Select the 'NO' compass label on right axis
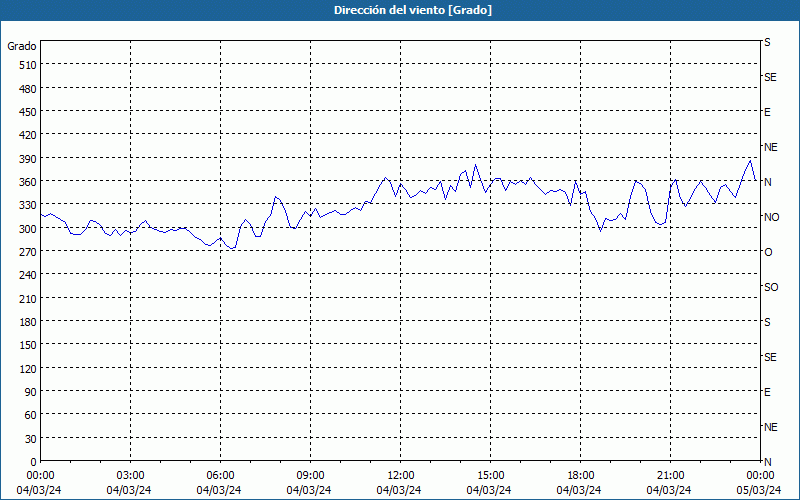800x500 pixels. [771, 217]
